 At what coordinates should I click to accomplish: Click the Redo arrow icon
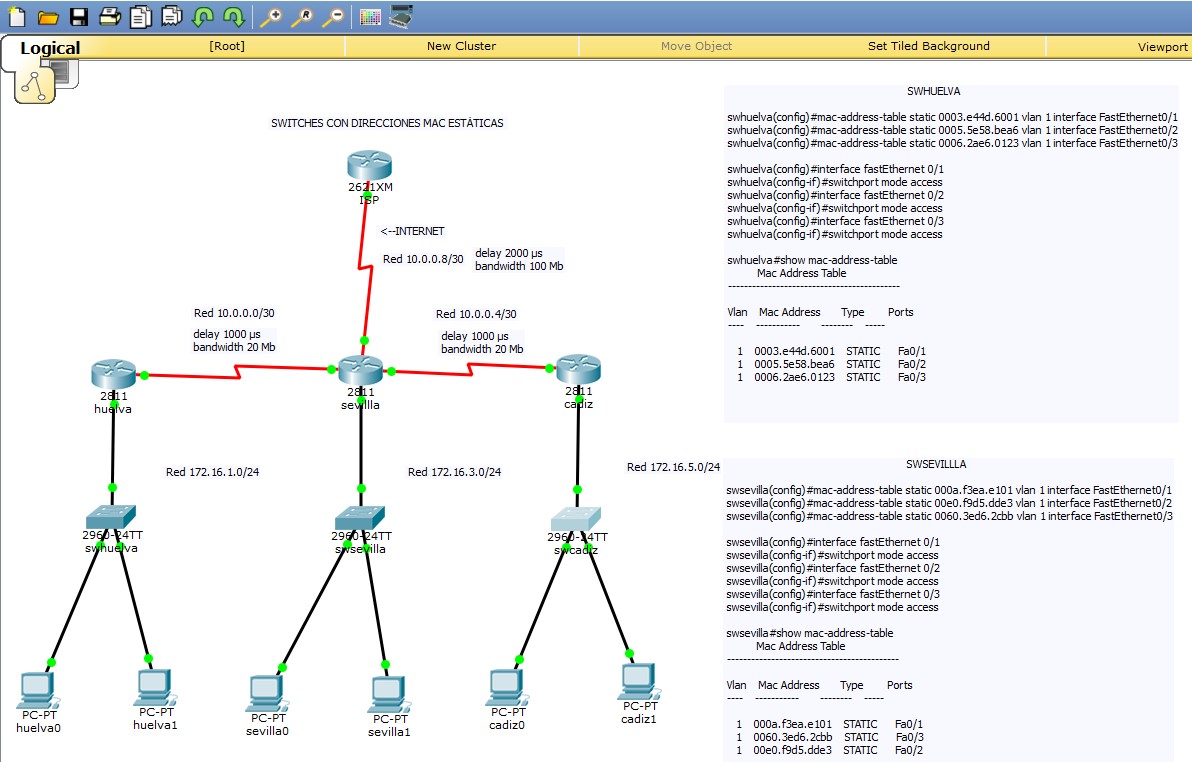click(x=232, y=16)
